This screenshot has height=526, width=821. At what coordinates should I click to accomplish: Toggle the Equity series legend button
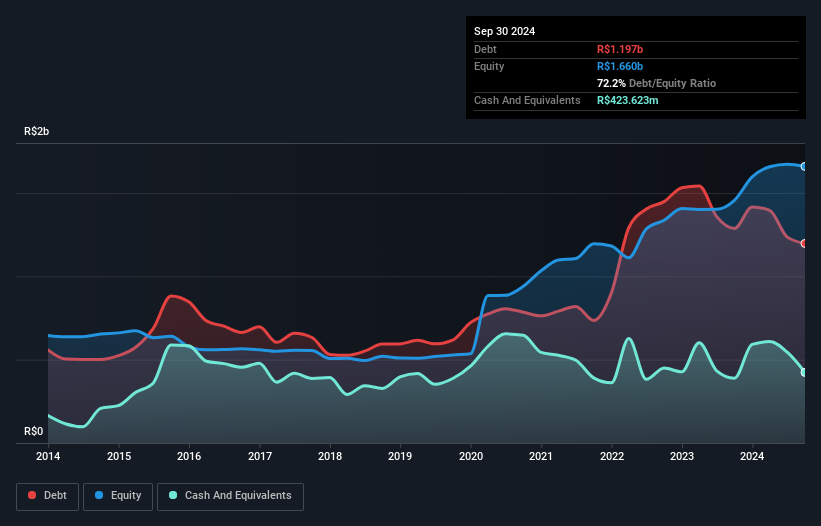click(x=118, y=496)
